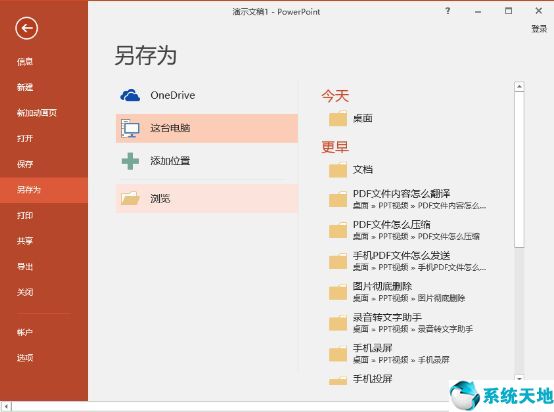Select 新建 in the sidebar
This screenshot has width=554, height=412.
click(25, 87)
